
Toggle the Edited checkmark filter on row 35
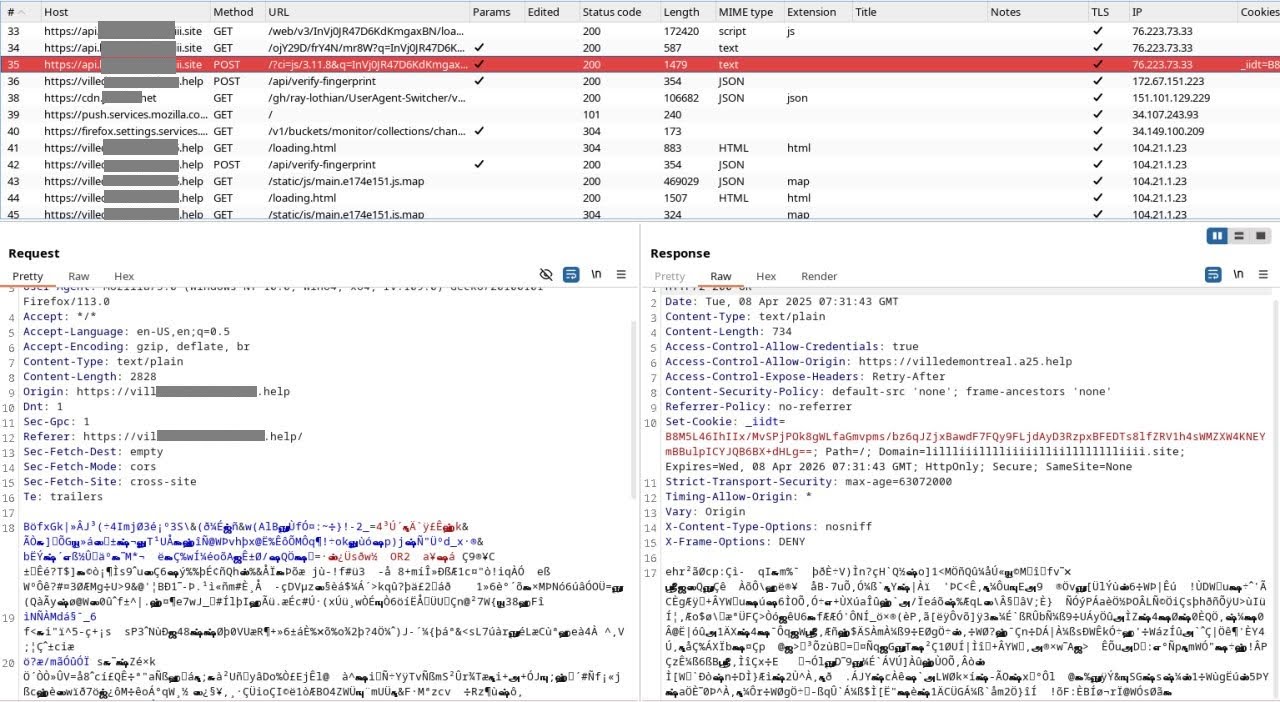click(x=478, y=64)
